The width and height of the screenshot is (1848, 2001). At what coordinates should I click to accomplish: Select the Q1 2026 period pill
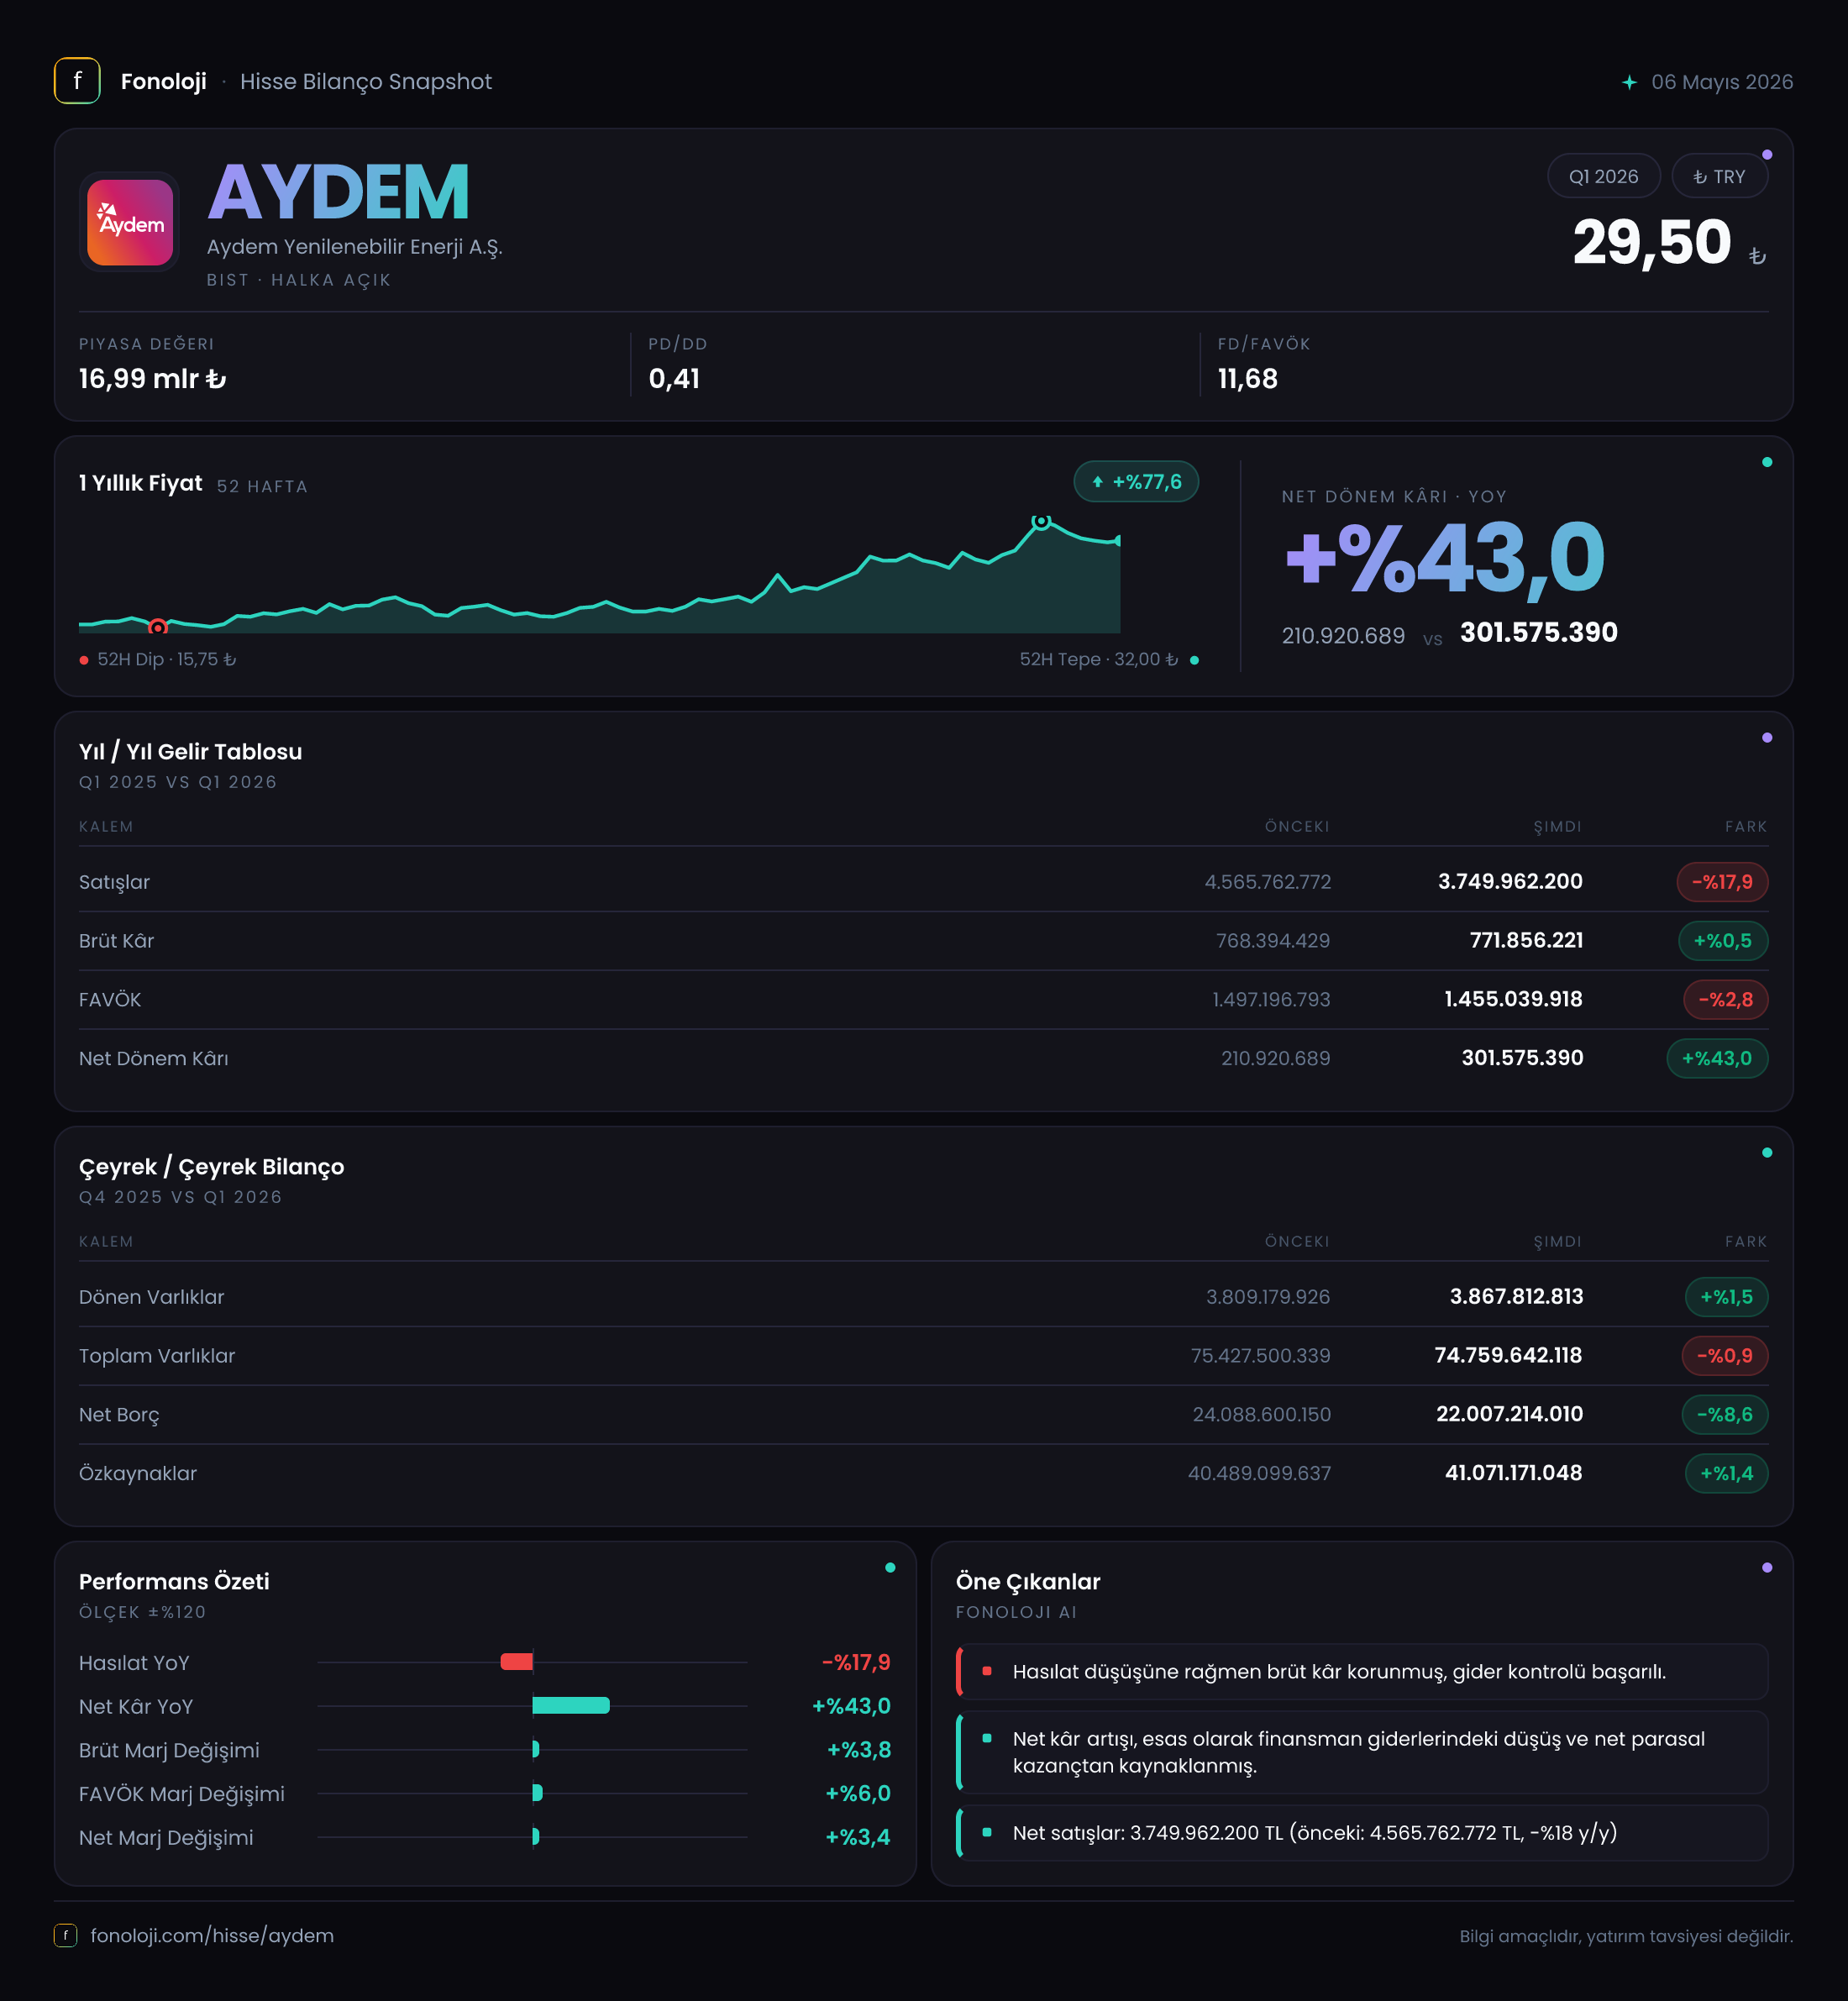coord(1603,176)
